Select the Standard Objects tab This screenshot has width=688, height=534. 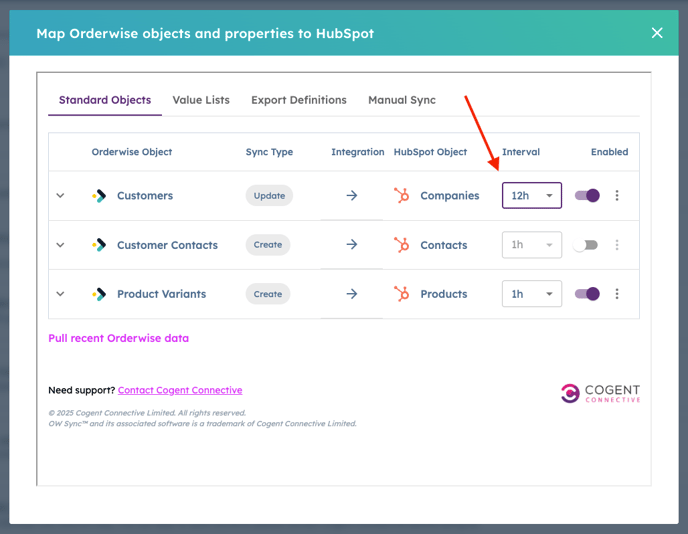pos(105,100)
